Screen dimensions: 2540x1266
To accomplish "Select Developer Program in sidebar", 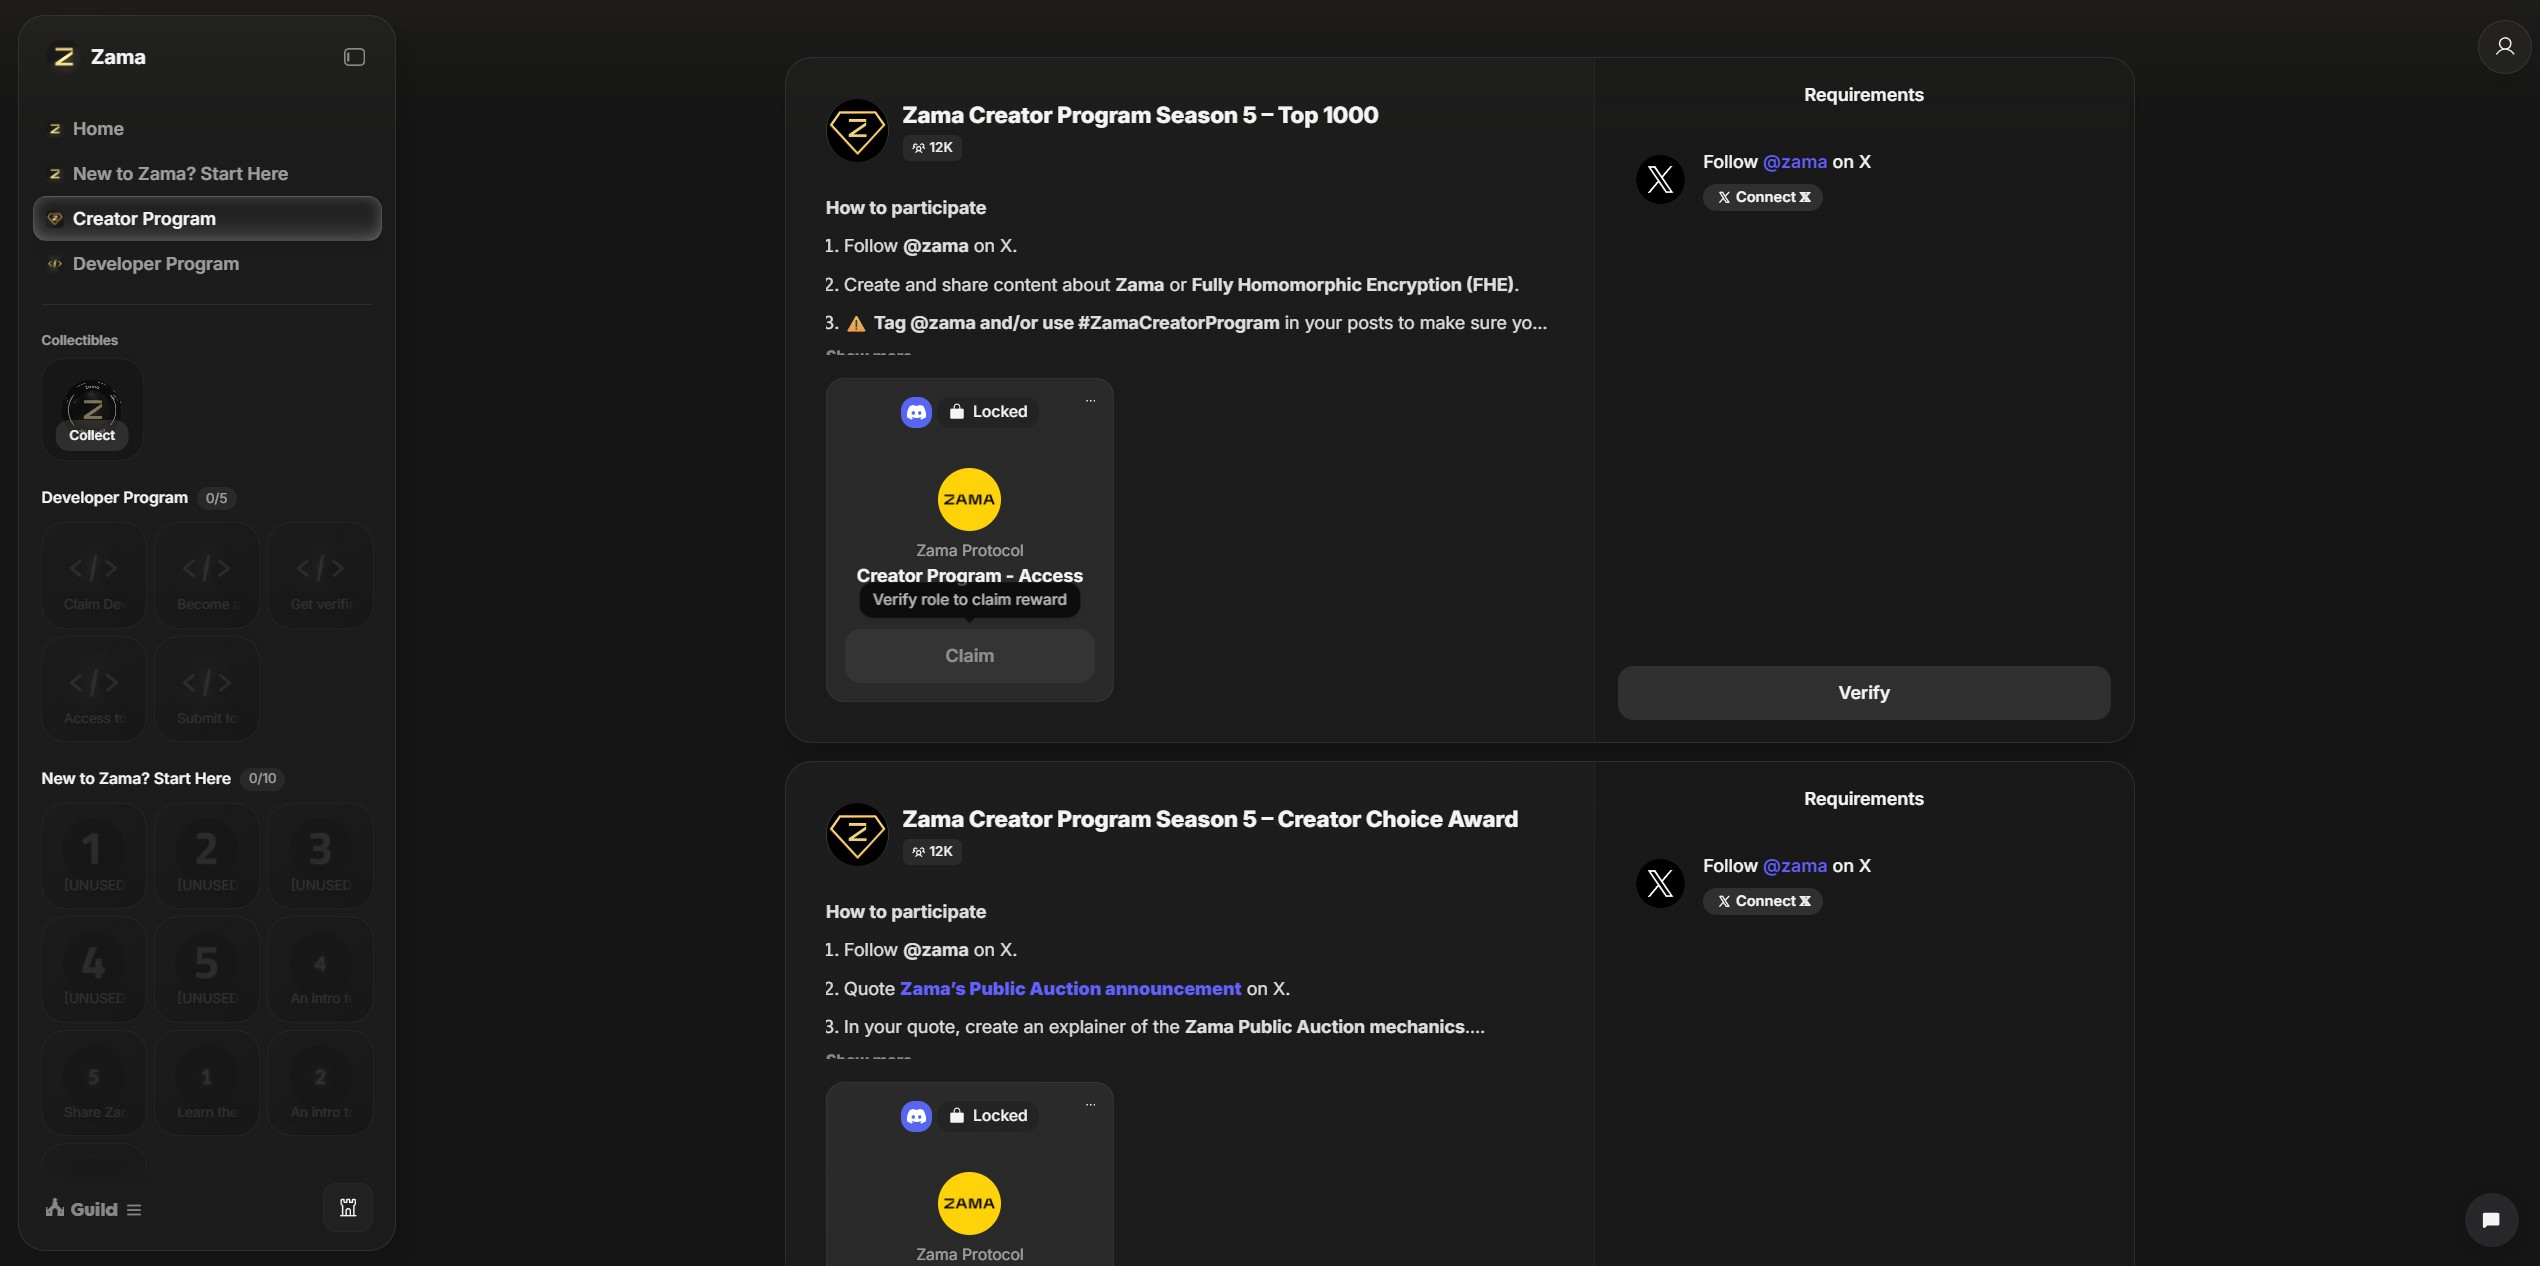I will (156, 264).
